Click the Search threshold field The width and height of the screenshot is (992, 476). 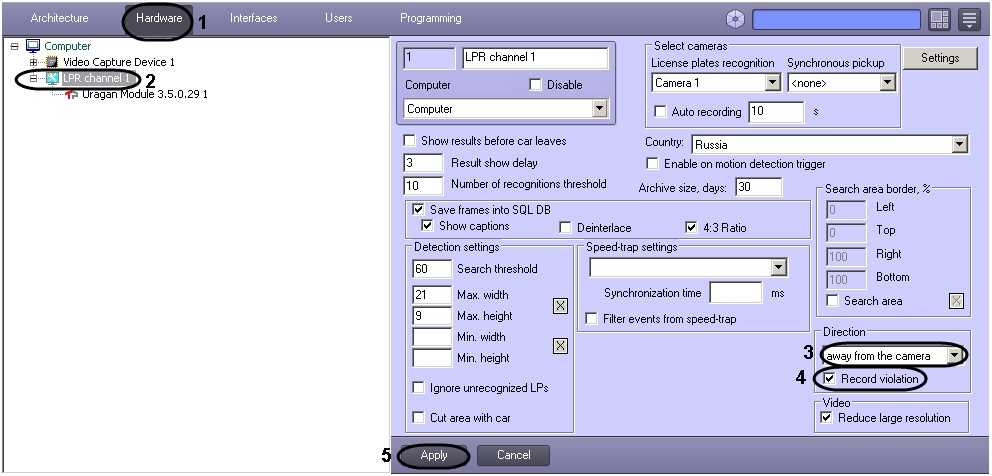click(x=432, y=269)
